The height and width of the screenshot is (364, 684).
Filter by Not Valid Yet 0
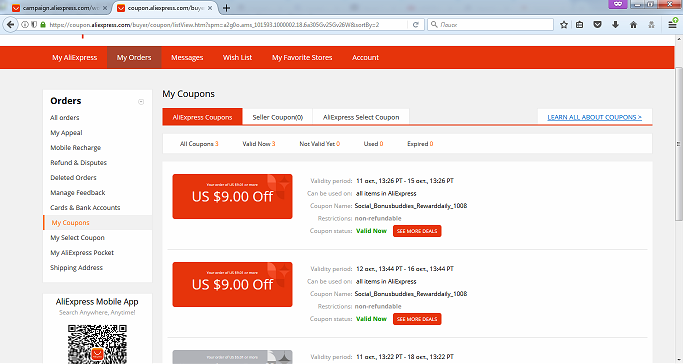click(320, 144)
